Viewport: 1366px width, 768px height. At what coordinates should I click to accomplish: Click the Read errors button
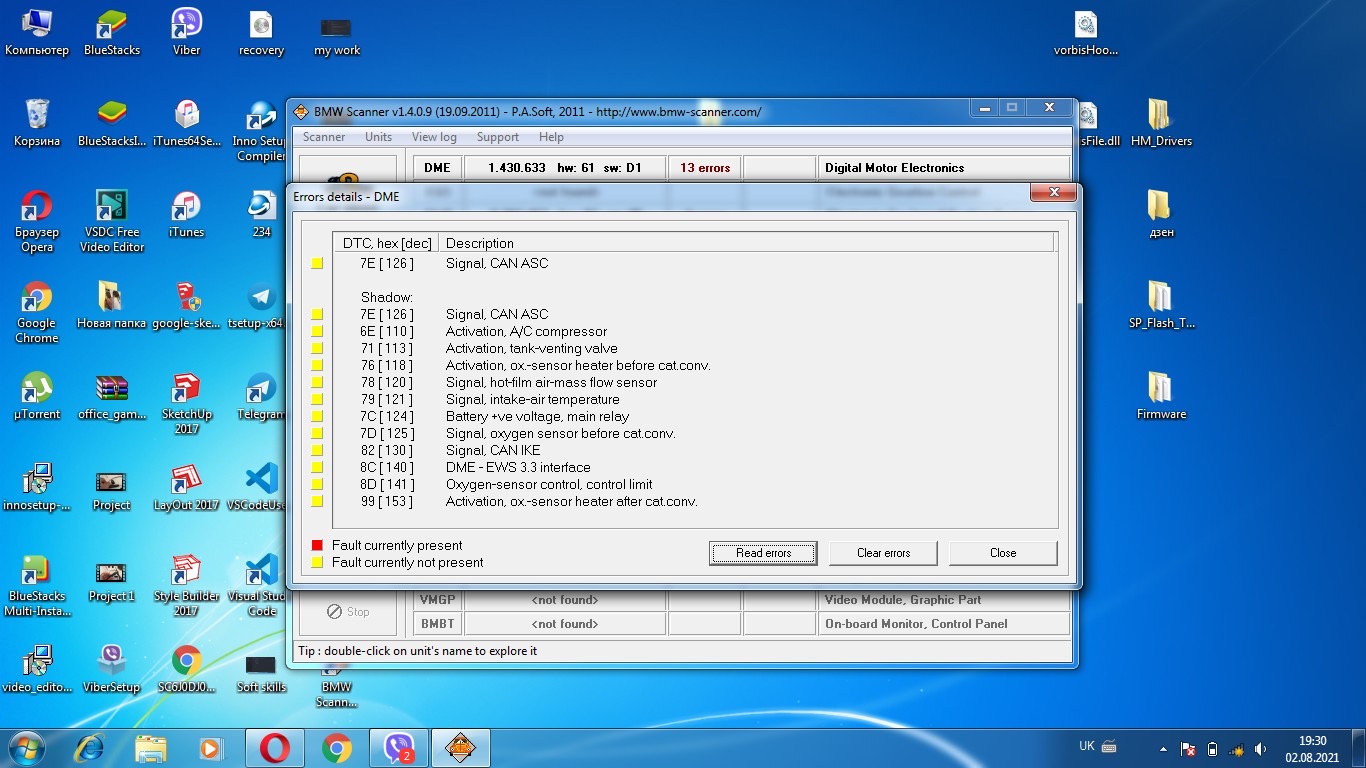[763, 553]
